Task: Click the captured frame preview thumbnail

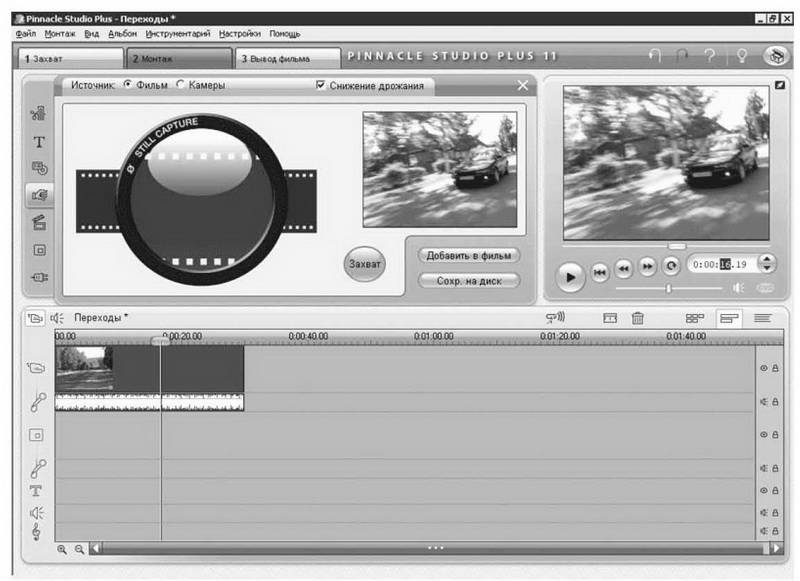Action: click(x=440, y=170)
